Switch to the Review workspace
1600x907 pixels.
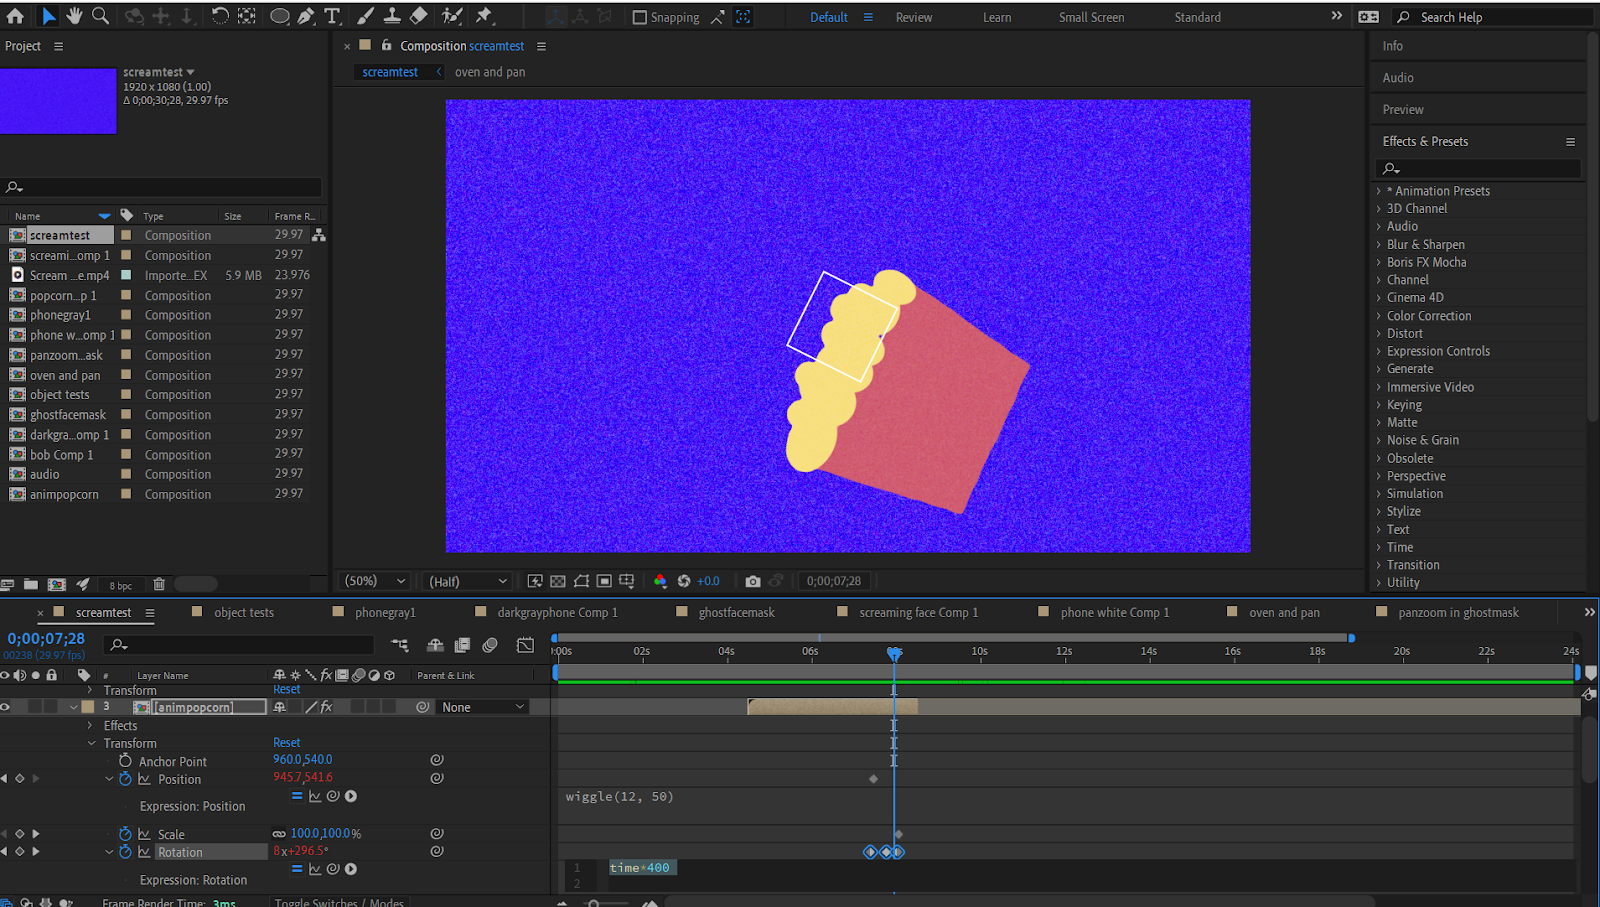[914, 17]
